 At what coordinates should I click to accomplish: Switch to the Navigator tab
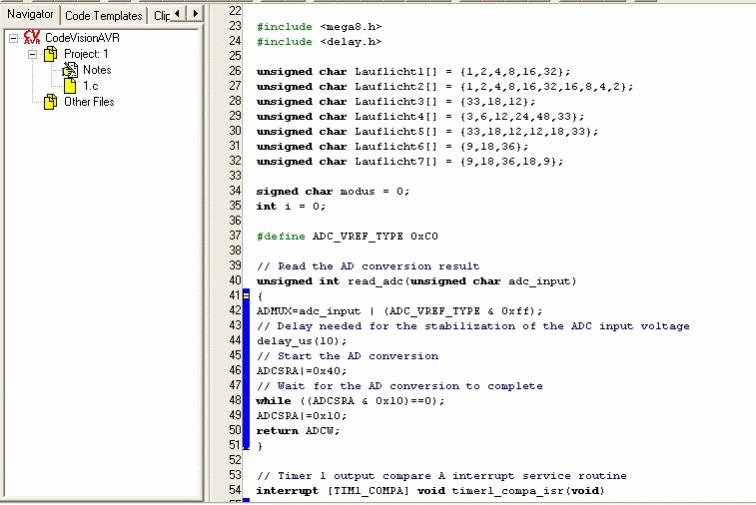coord(30,14)
